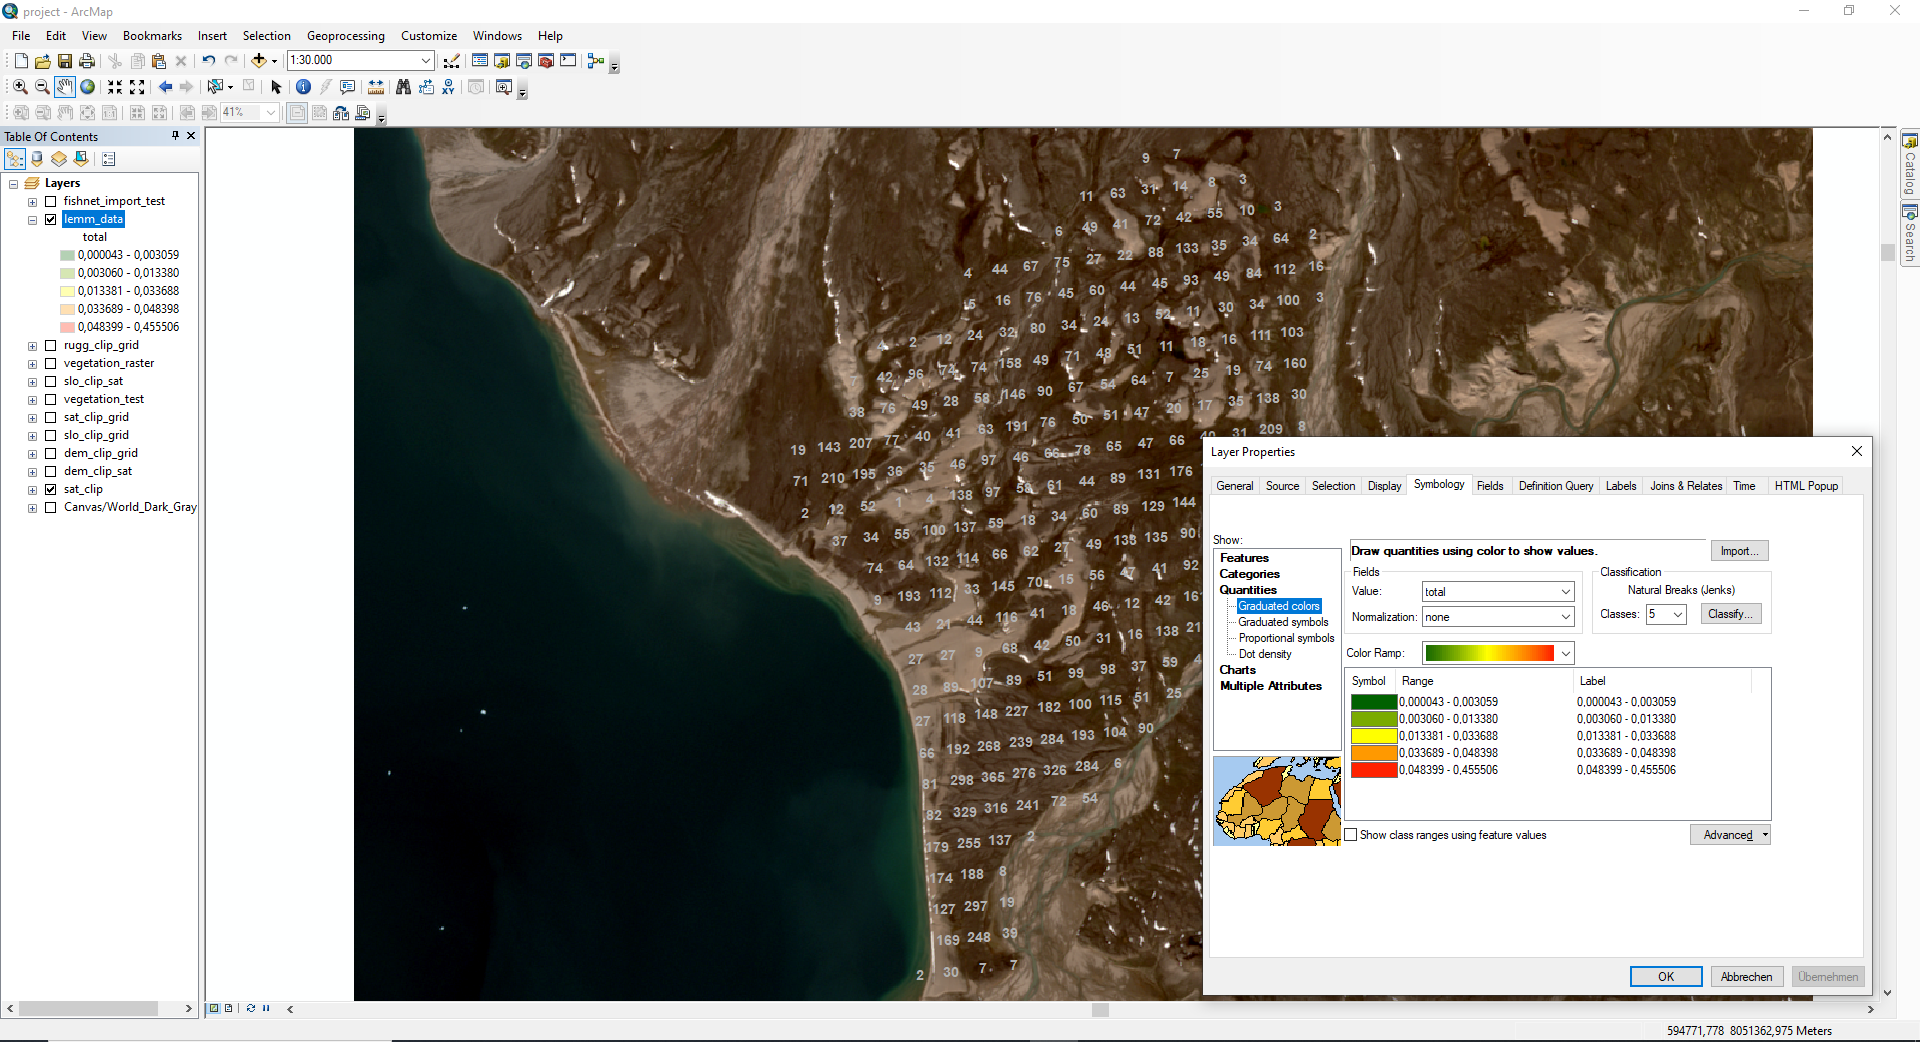Select Graduated symbols under Quantities
1920x1042 pixels.
tap(1283, 622)
